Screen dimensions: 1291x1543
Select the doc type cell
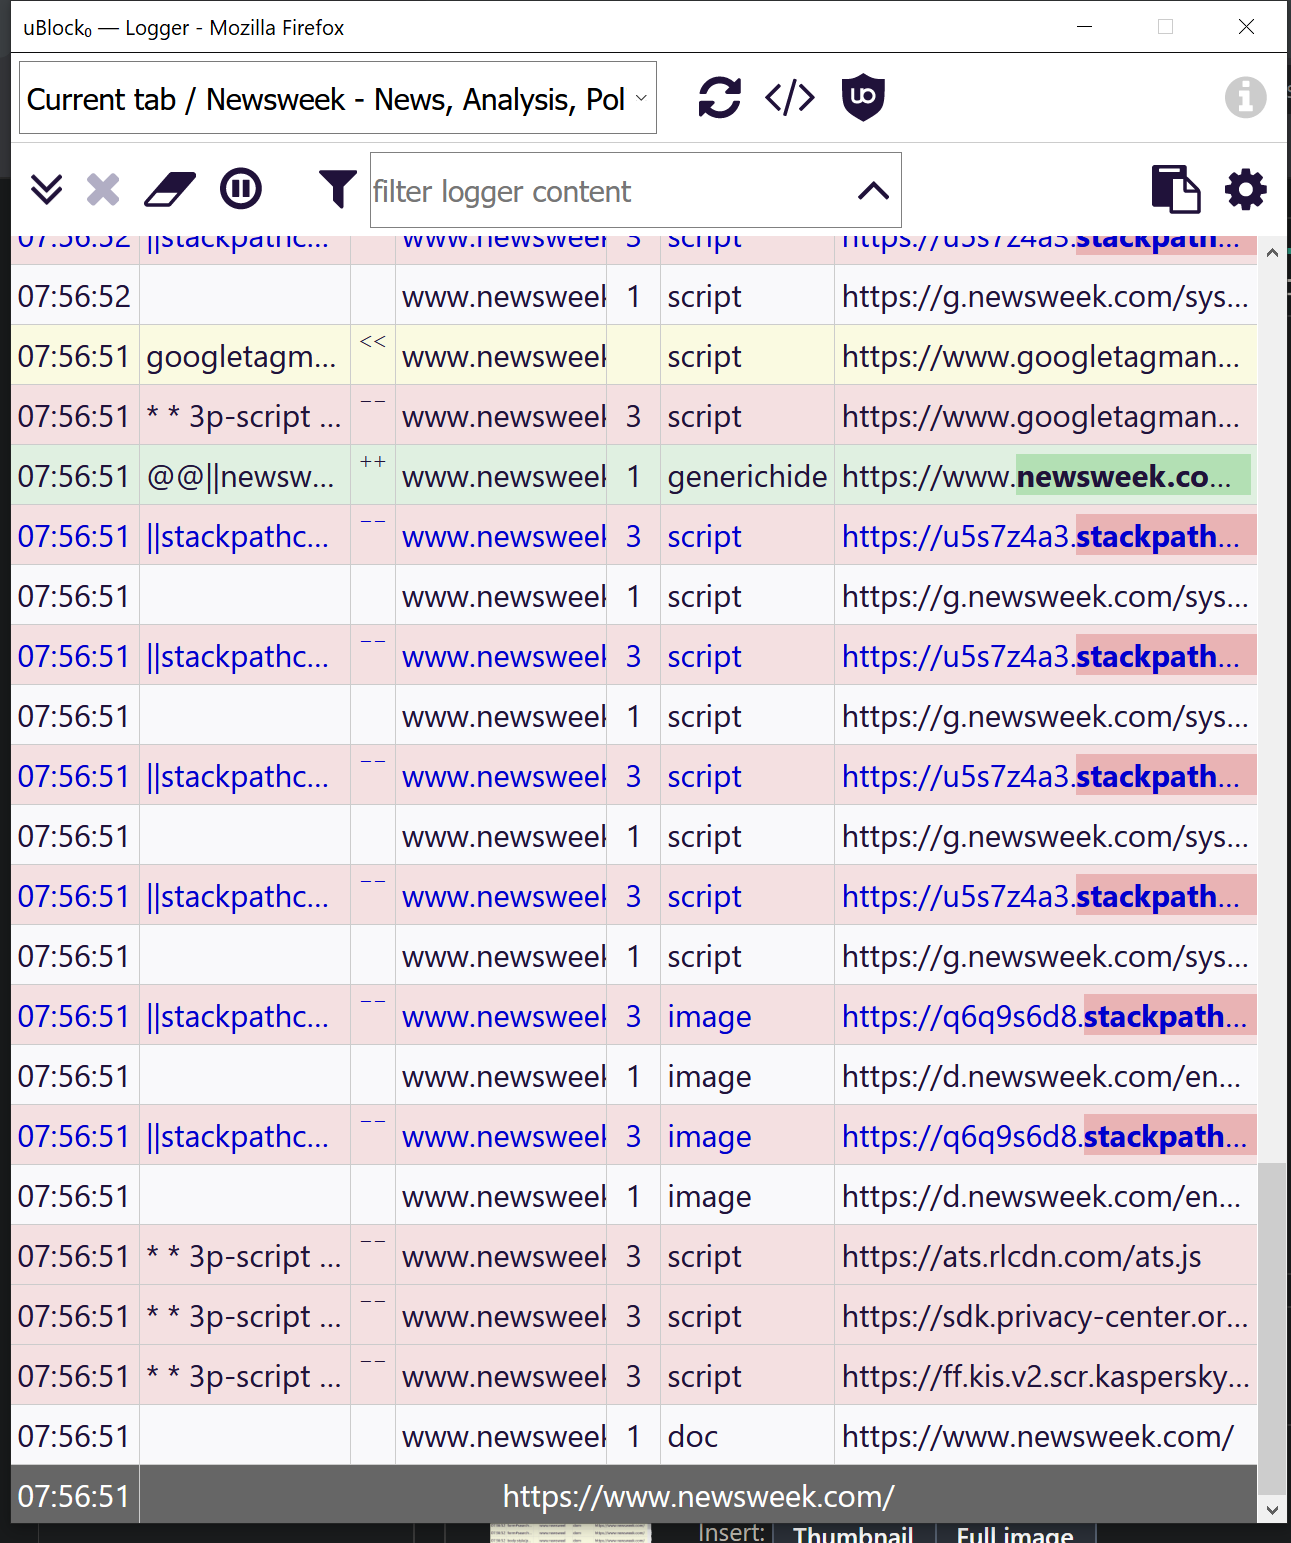click(x=747, y=1436)
